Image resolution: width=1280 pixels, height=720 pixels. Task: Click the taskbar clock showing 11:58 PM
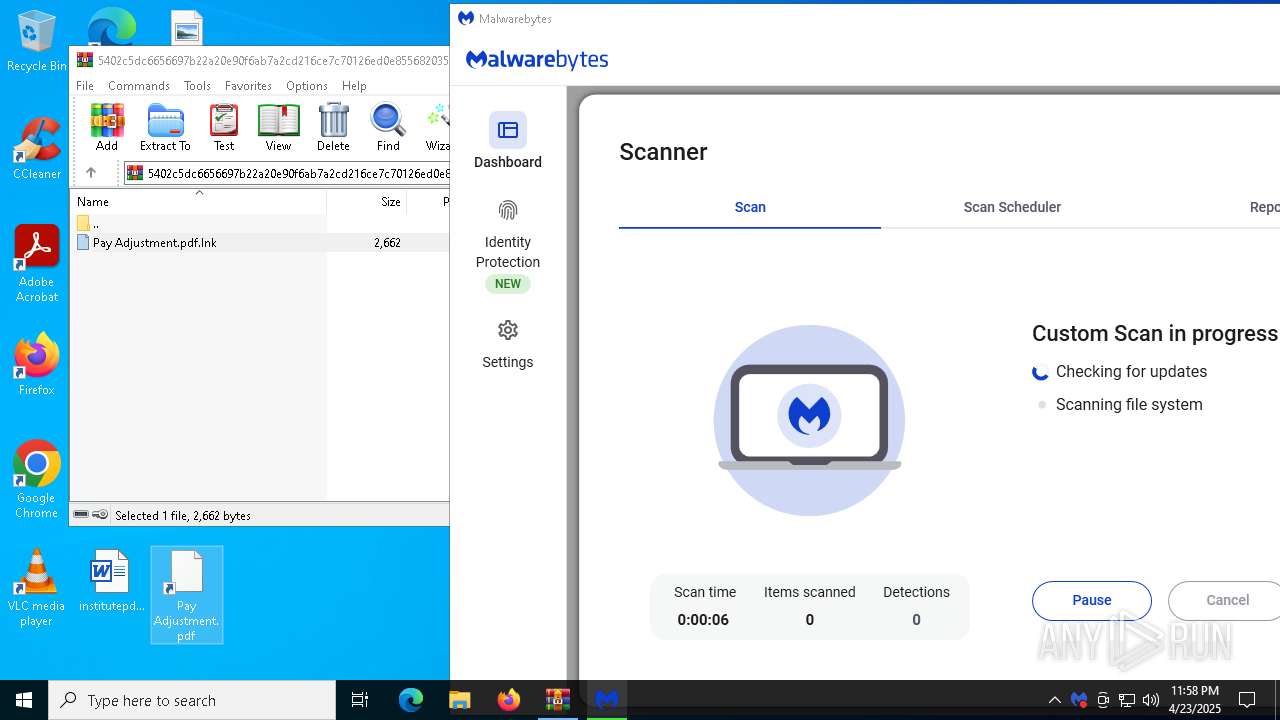pos(1195,700)
